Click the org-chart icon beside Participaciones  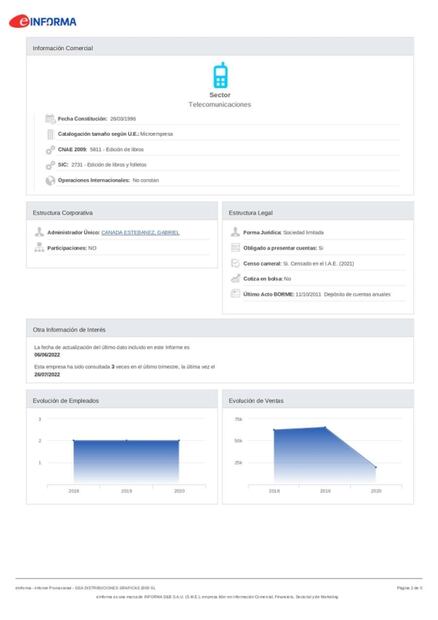click(39, 248)
